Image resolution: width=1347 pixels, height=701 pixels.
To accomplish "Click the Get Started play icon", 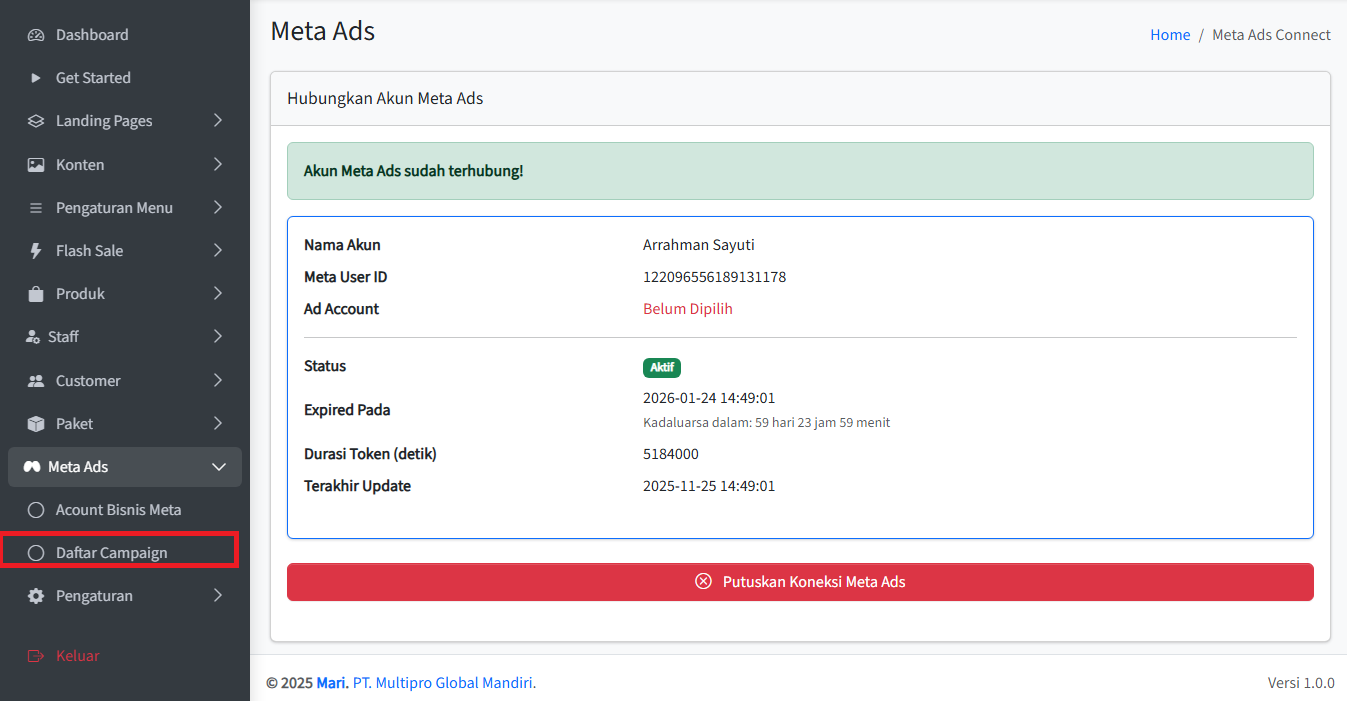I will (x=36, y=78).
